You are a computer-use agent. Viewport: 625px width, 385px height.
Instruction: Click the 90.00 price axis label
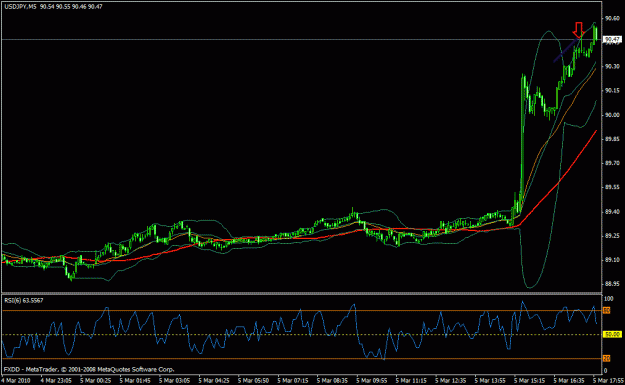(612, 115)
